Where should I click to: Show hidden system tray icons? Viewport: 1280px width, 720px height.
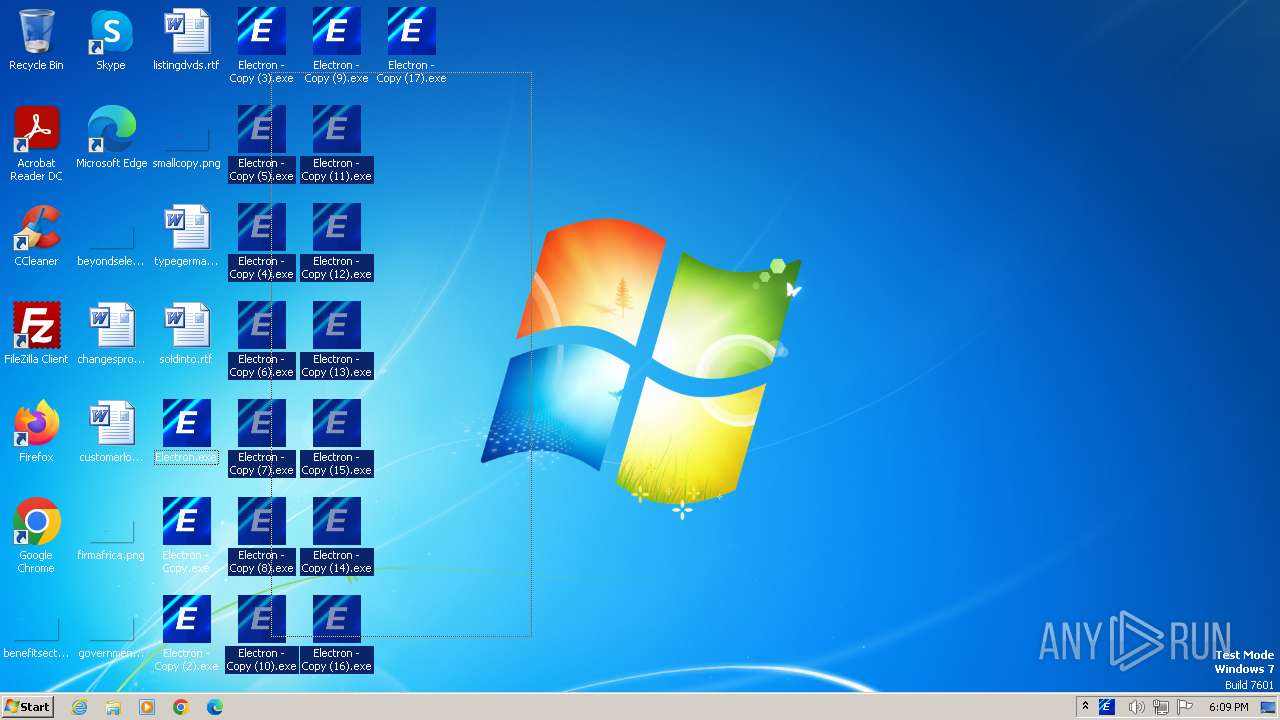pos(1085,707)
